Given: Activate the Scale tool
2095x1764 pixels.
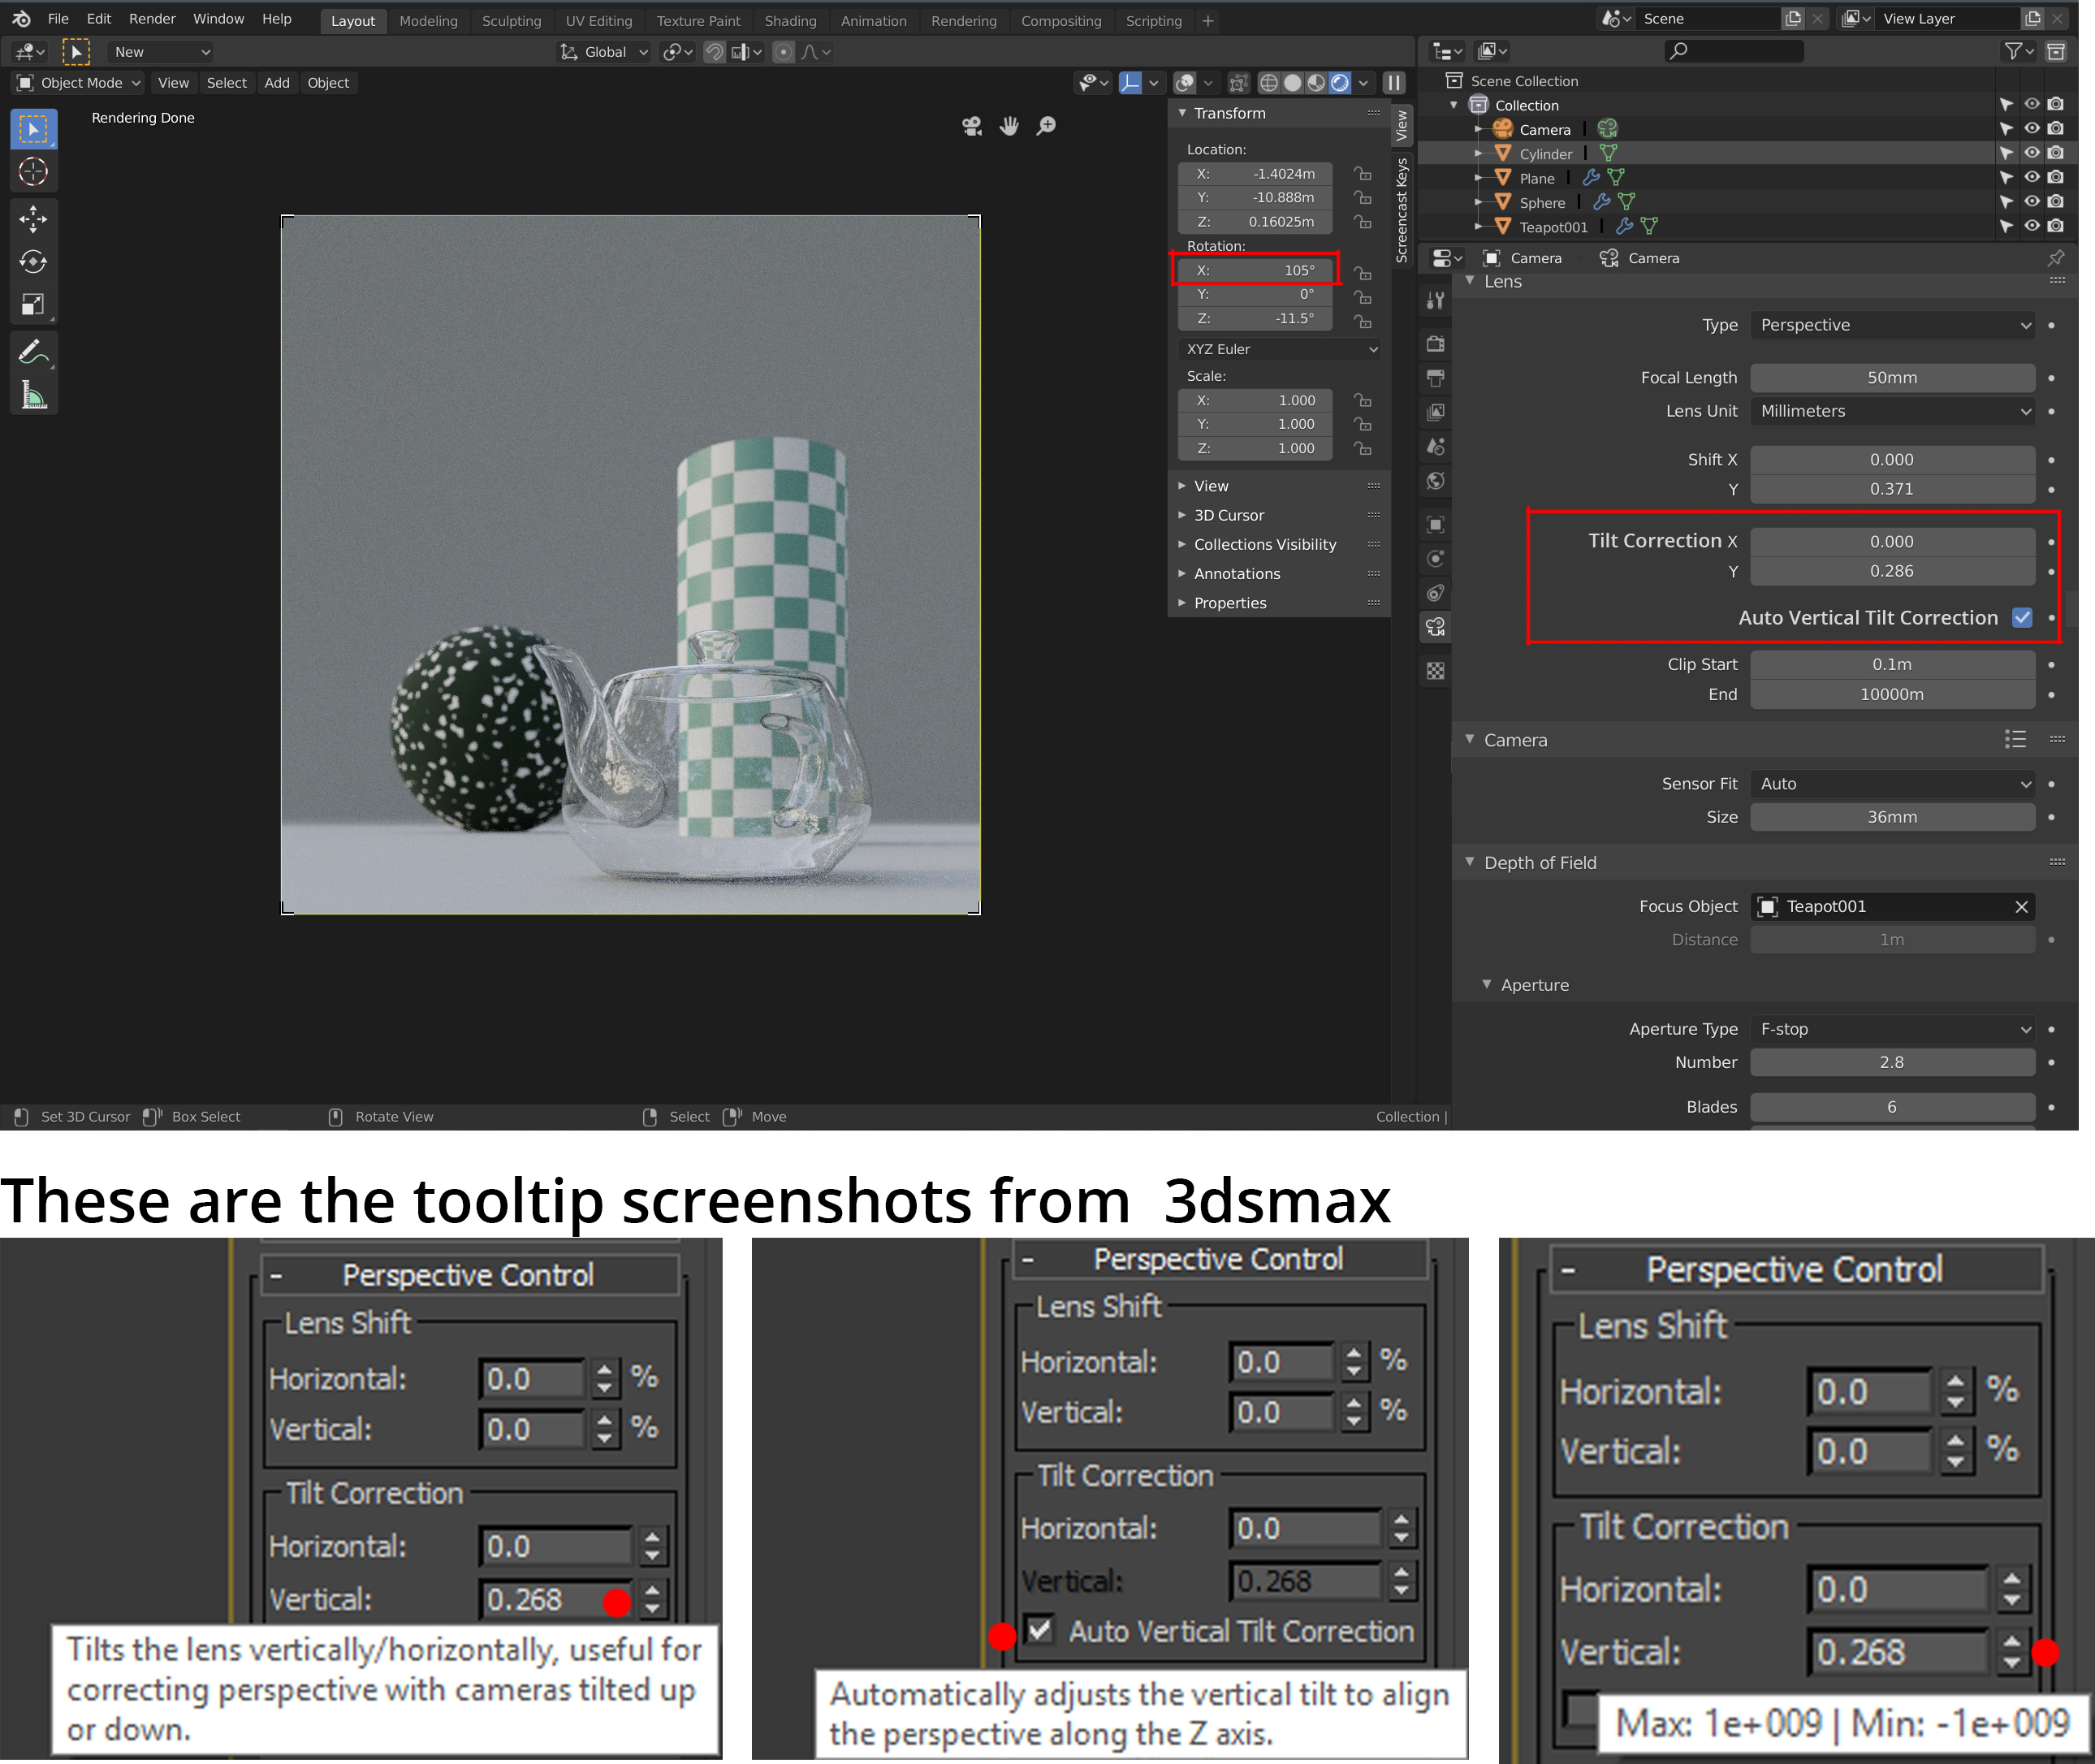Looking at the screenshot, I should tap(33, 305).
